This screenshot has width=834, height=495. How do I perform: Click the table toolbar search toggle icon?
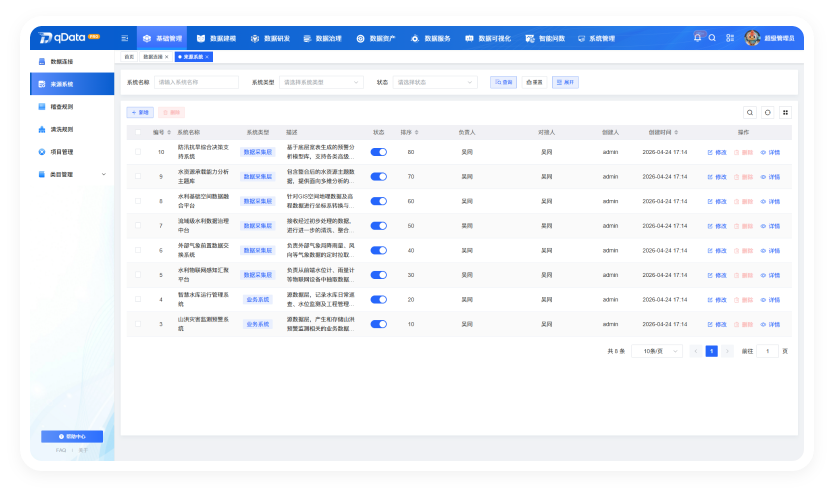[x=749, y=112]
